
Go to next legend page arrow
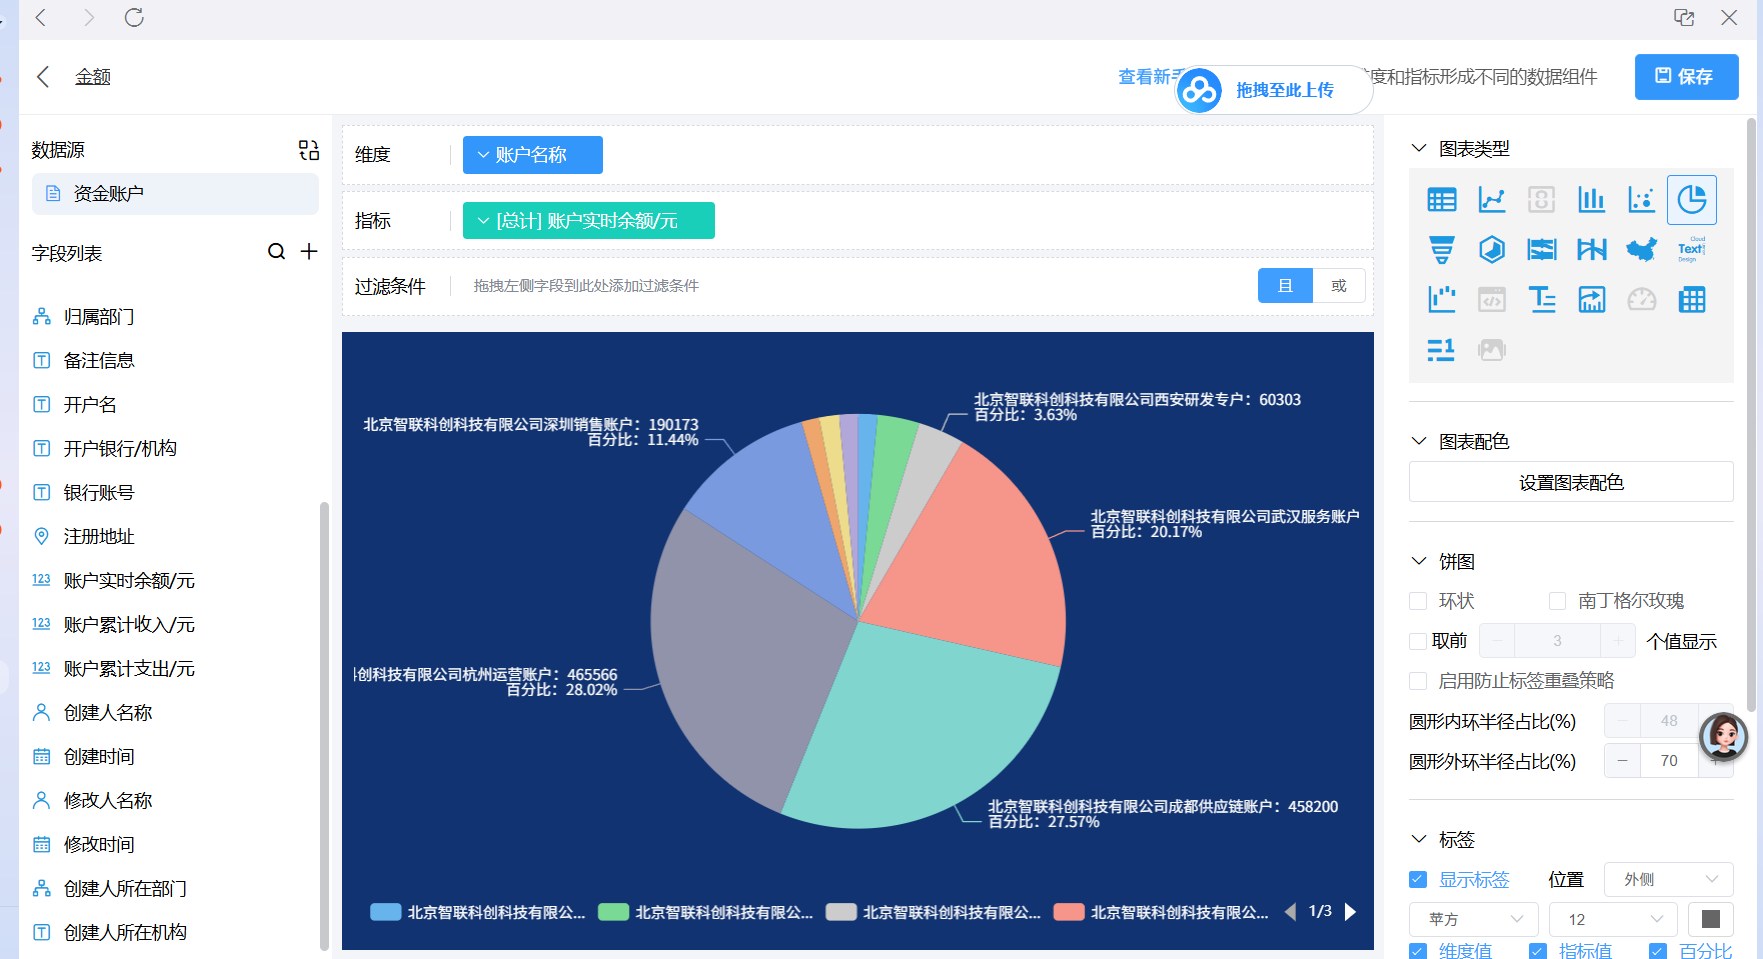pyautogui.click(x=1351, y=912)
